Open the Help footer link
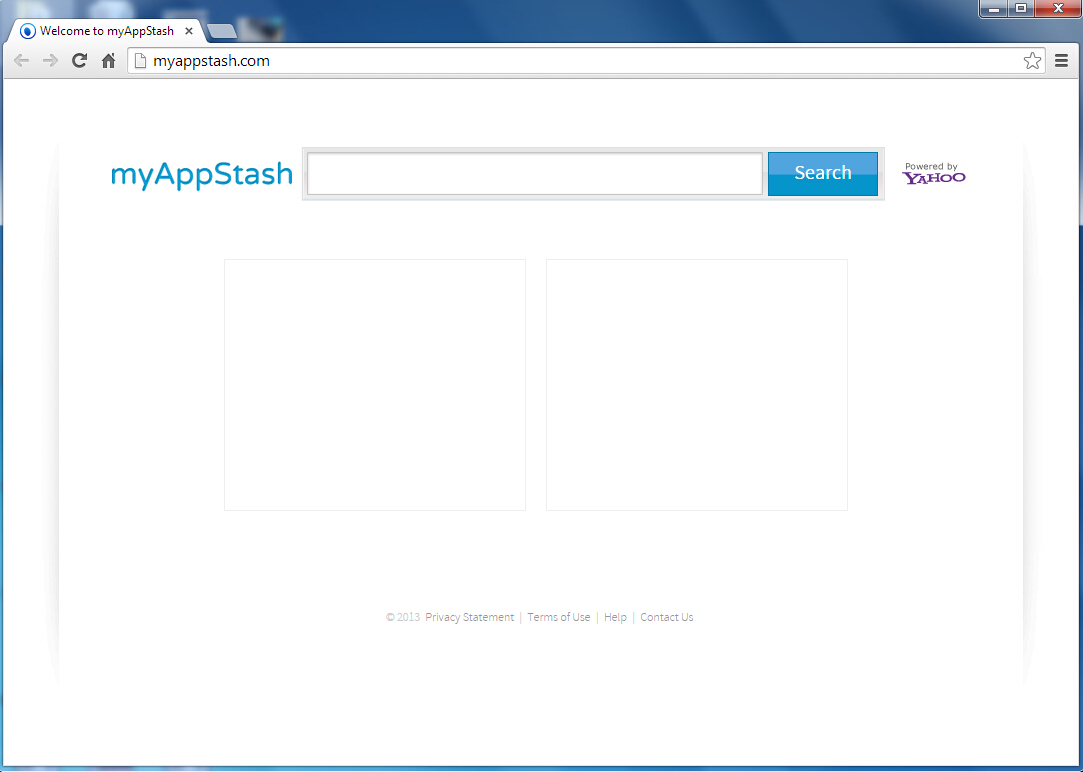 pyautogui.click(x=615, y=617)
